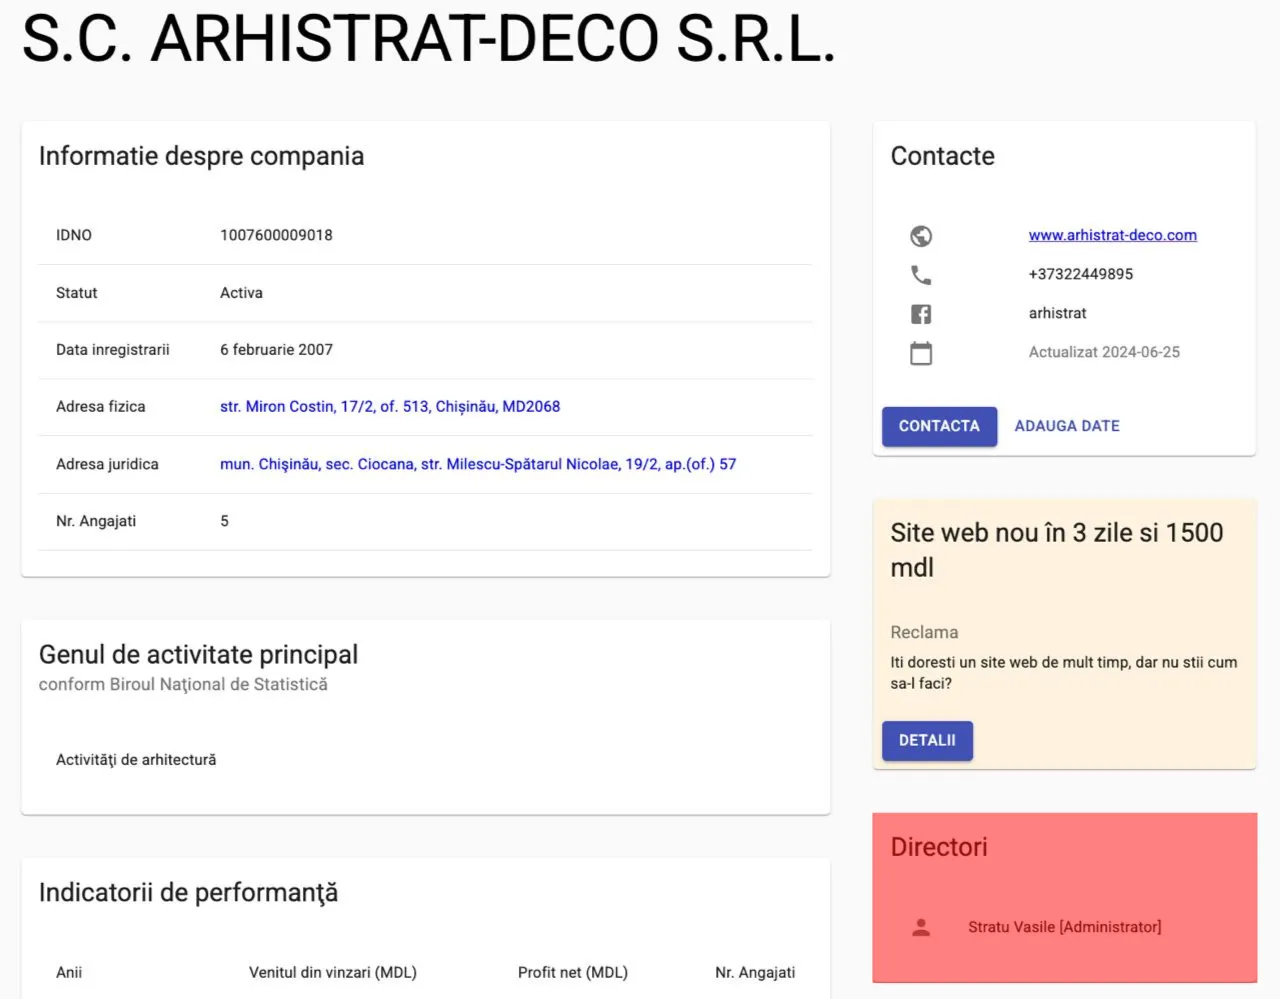Click the Nr. Angajati value 5
This screenshot has width=1280, height=999.
tap(224, 521)
